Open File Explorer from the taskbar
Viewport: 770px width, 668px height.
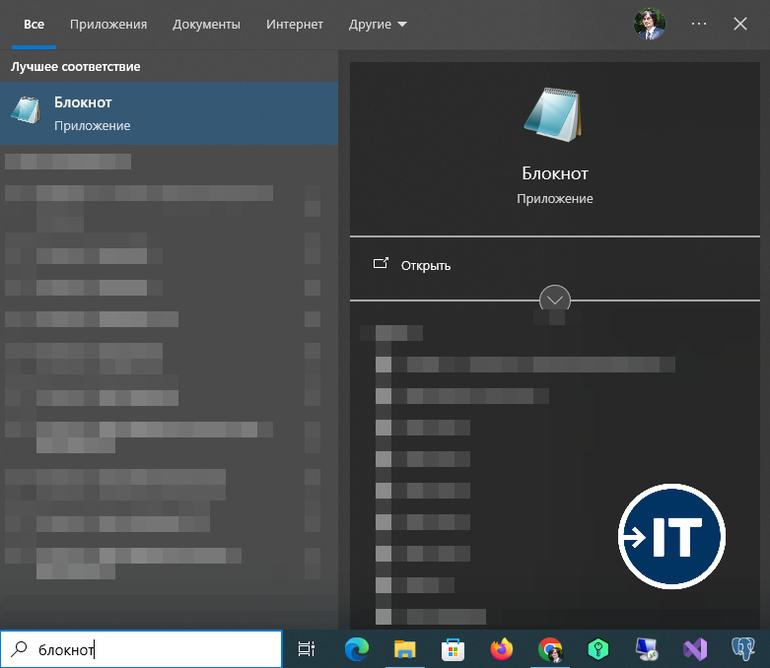(x=405, y=649)
